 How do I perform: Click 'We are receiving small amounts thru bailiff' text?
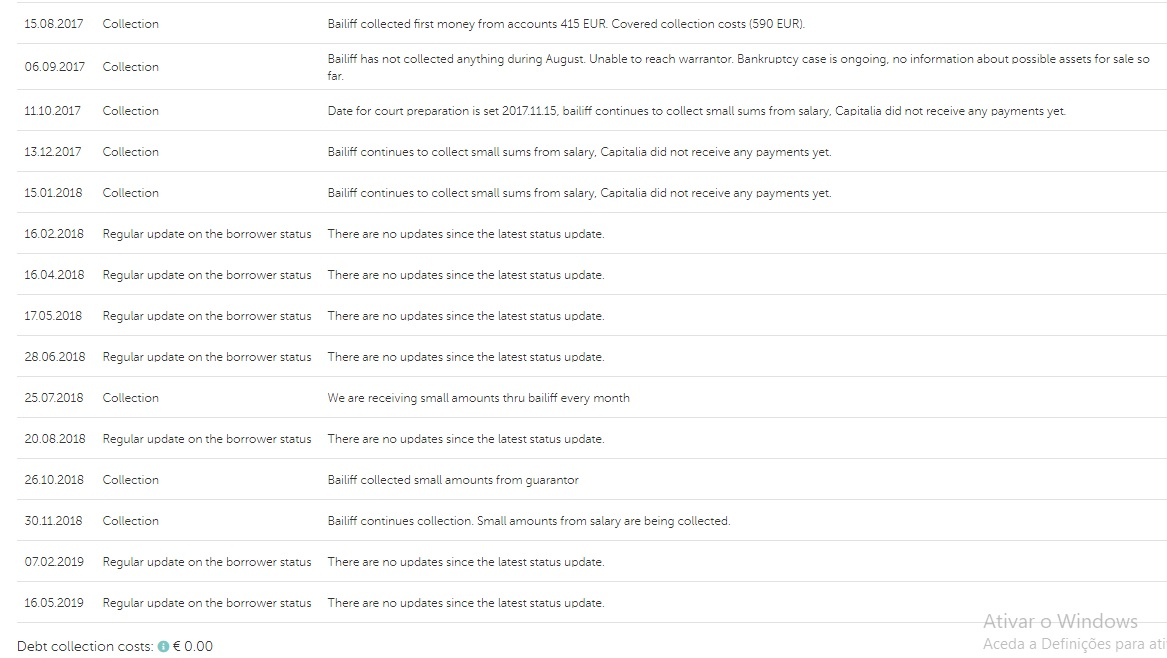[x=478, y=398]
